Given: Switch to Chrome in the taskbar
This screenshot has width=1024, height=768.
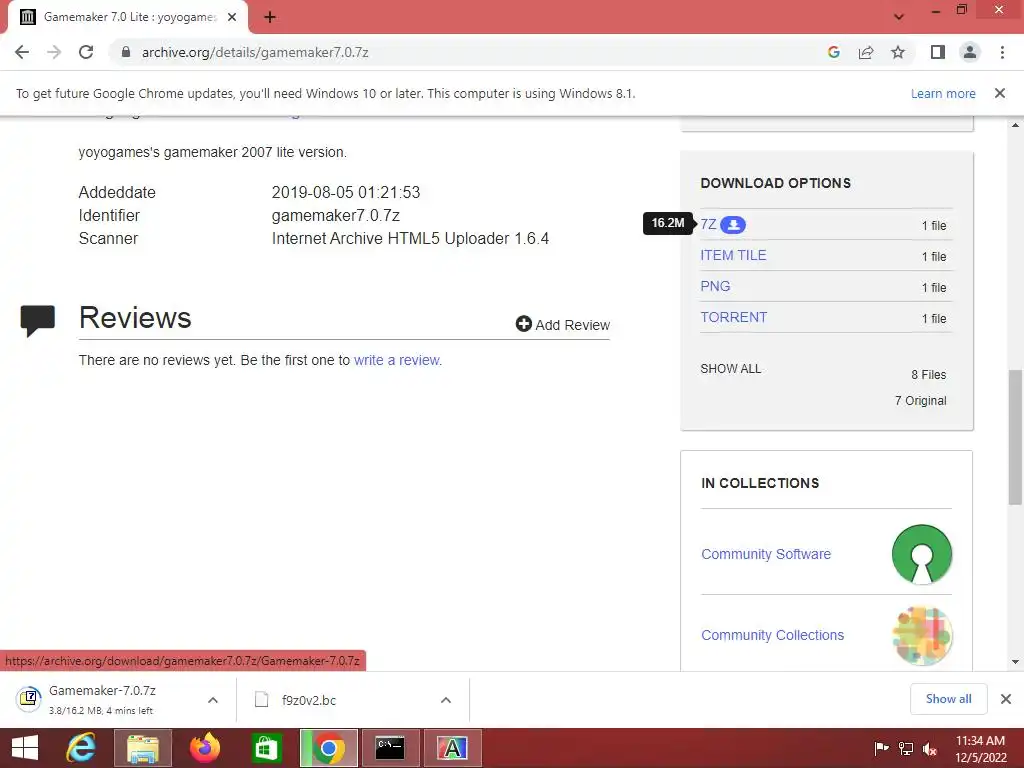Looking at the screenshot, I should [x=328, y=748].
